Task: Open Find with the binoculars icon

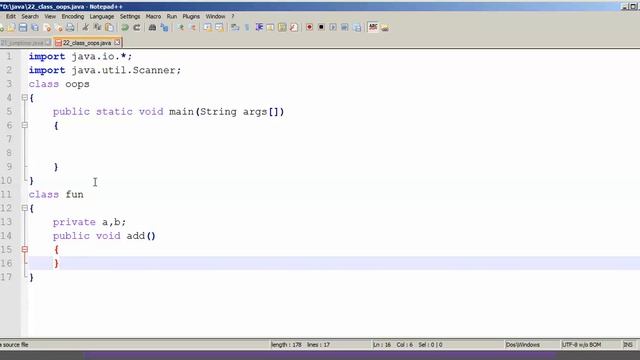Action: tap(152, 27)
